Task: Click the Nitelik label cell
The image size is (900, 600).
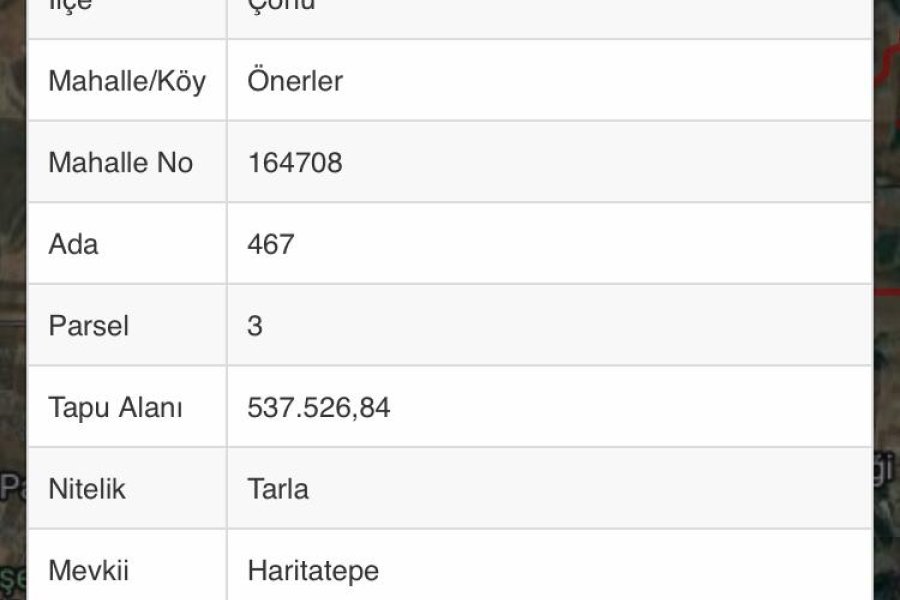Action: click(x=127, y=488)
